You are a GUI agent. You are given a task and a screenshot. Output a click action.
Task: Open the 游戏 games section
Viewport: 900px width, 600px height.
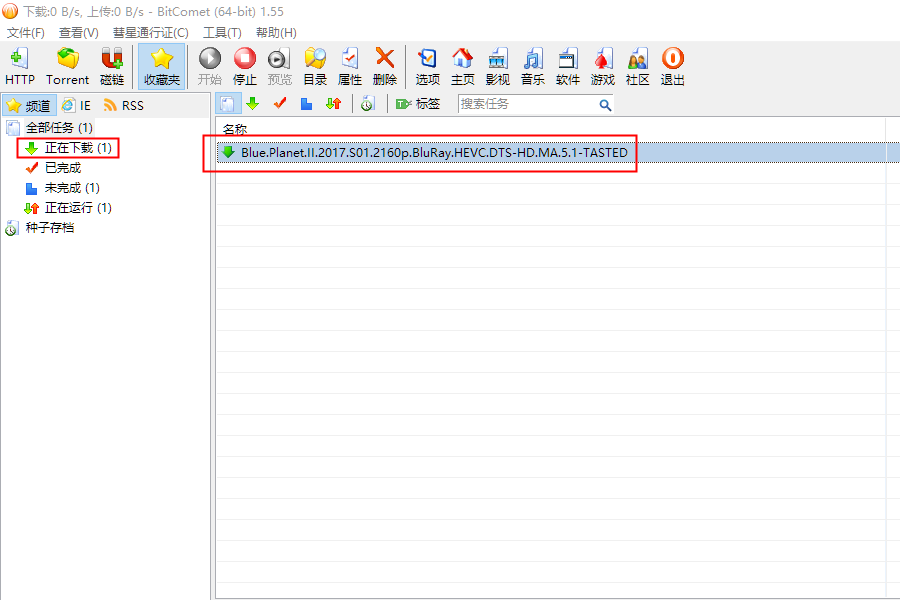603,66
